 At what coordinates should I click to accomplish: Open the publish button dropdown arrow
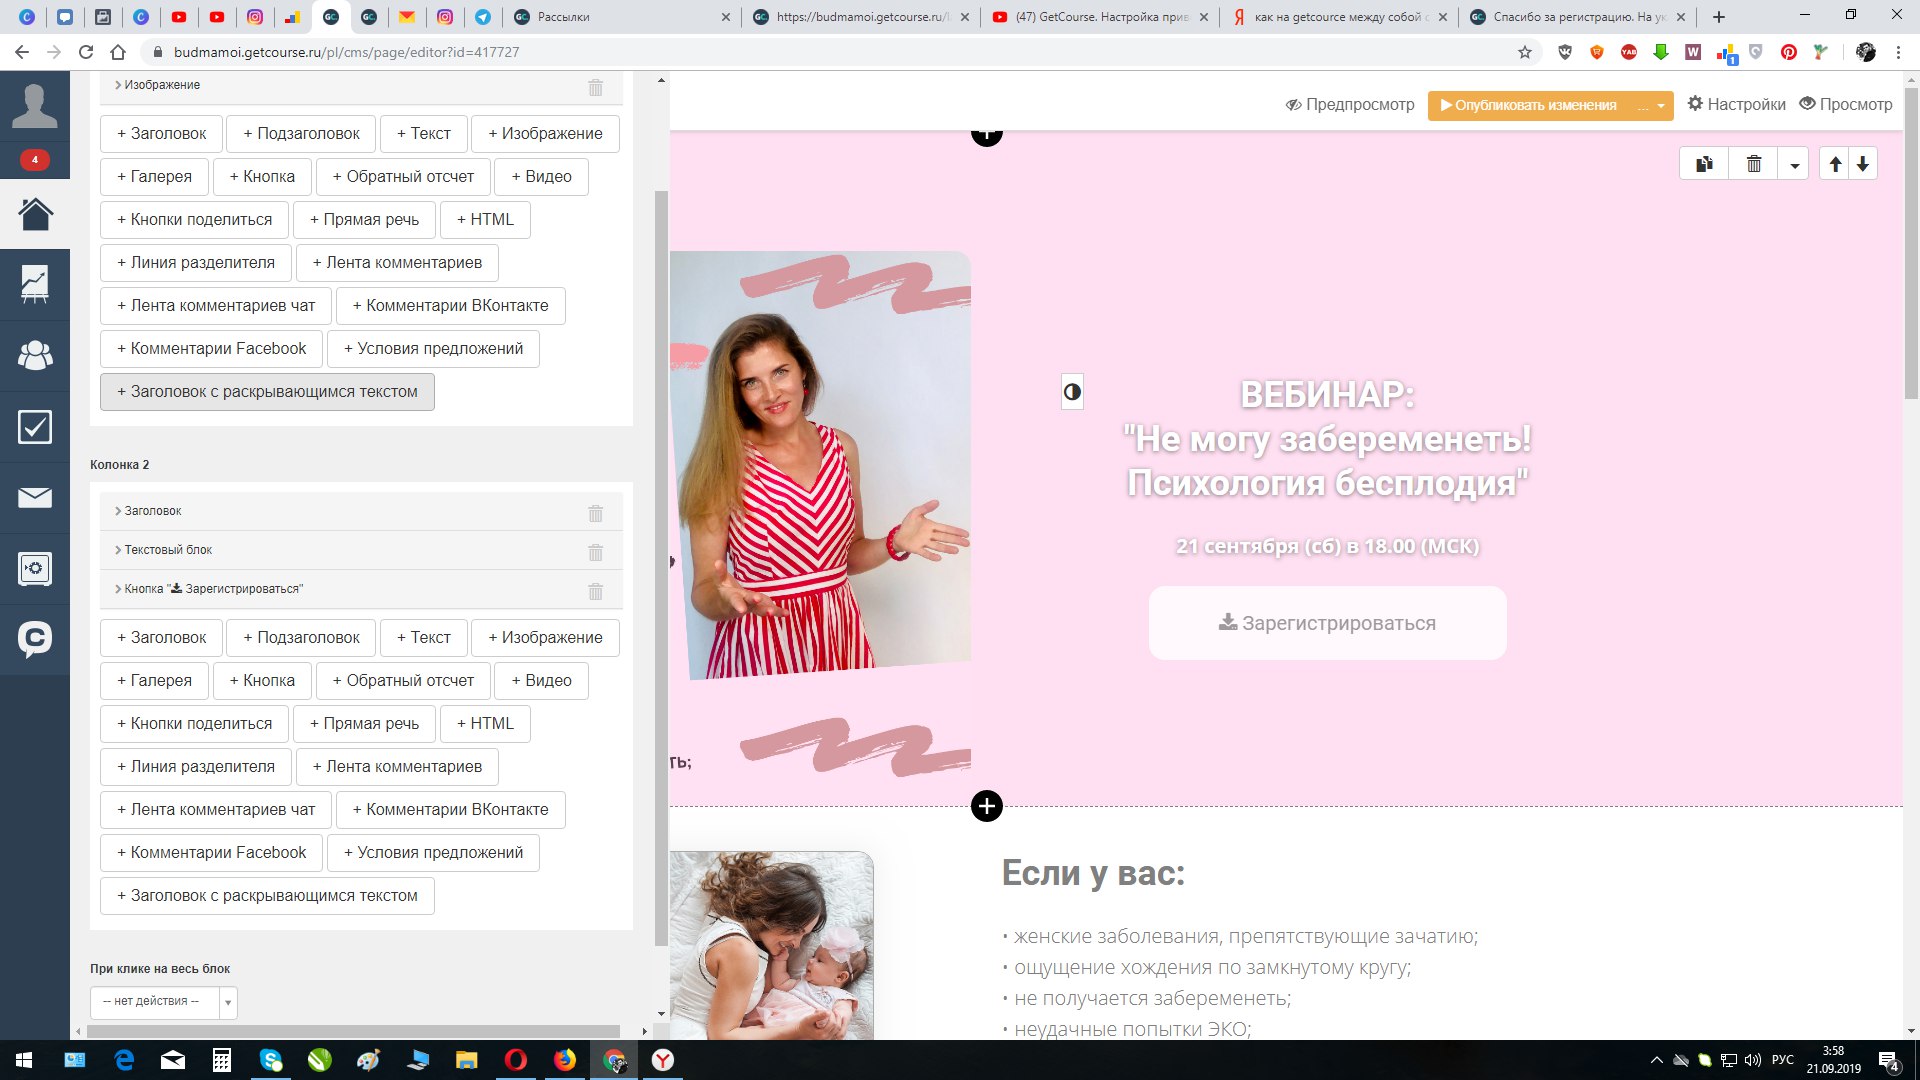click(x=1661, y=105)
